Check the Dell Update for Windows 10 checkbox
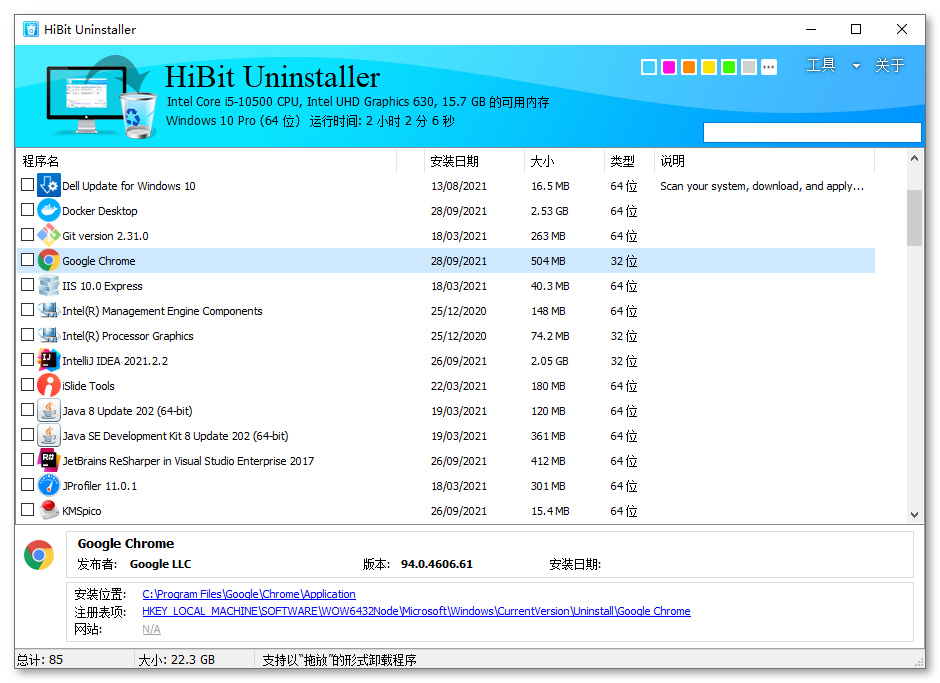The height and width of the screenshot is (683, 940). (x=27, y=185)
